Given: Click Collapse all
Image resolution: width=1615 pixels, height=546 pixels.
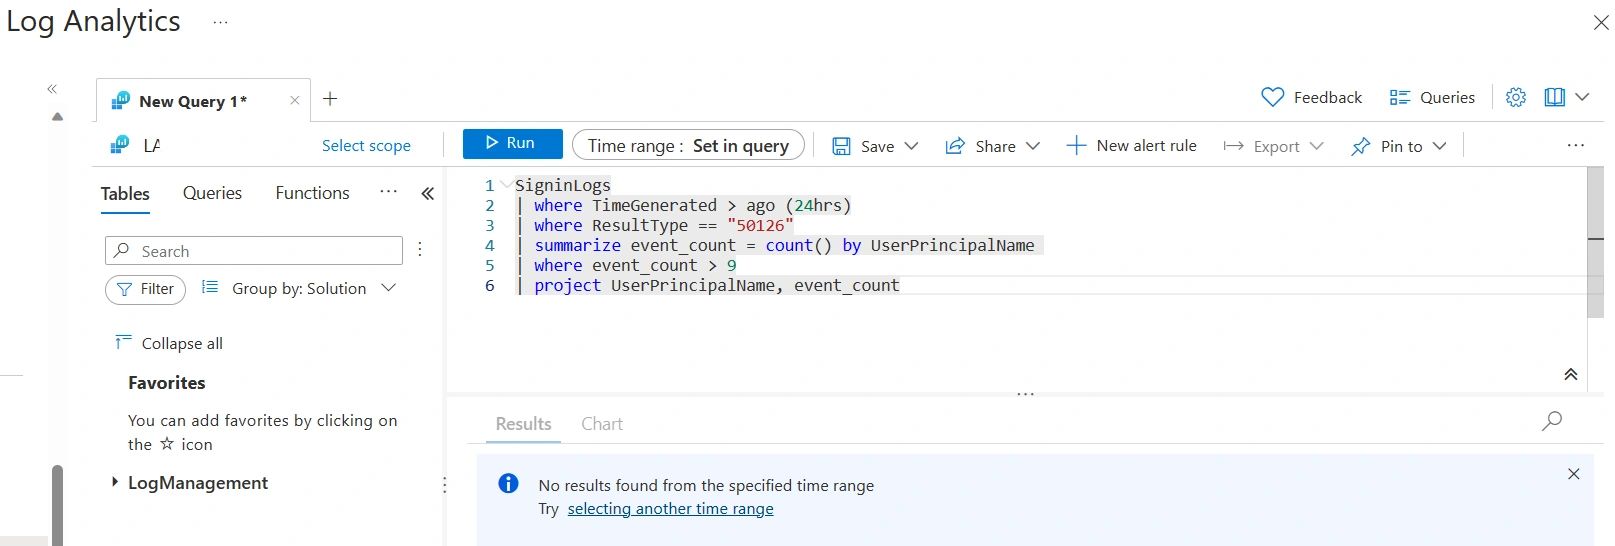Looking at the screenshot, I should tap(169, 343).
